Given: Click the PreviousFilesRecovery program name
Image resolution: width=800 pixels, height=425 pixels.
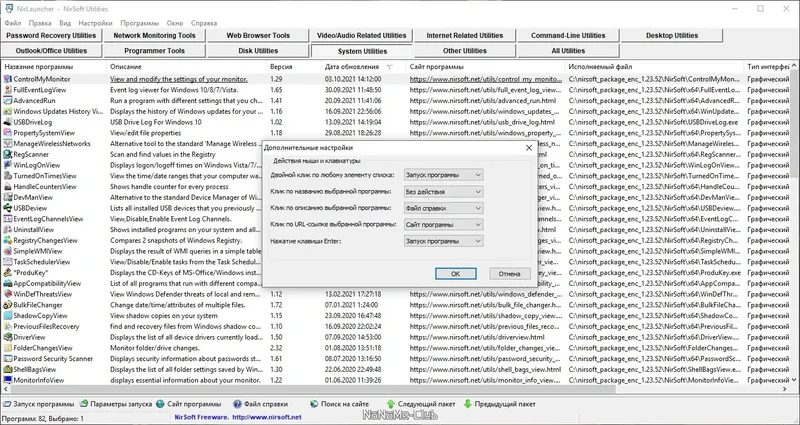Looking at the screenshot, I should pyautogui.click(x=46, y=327).
